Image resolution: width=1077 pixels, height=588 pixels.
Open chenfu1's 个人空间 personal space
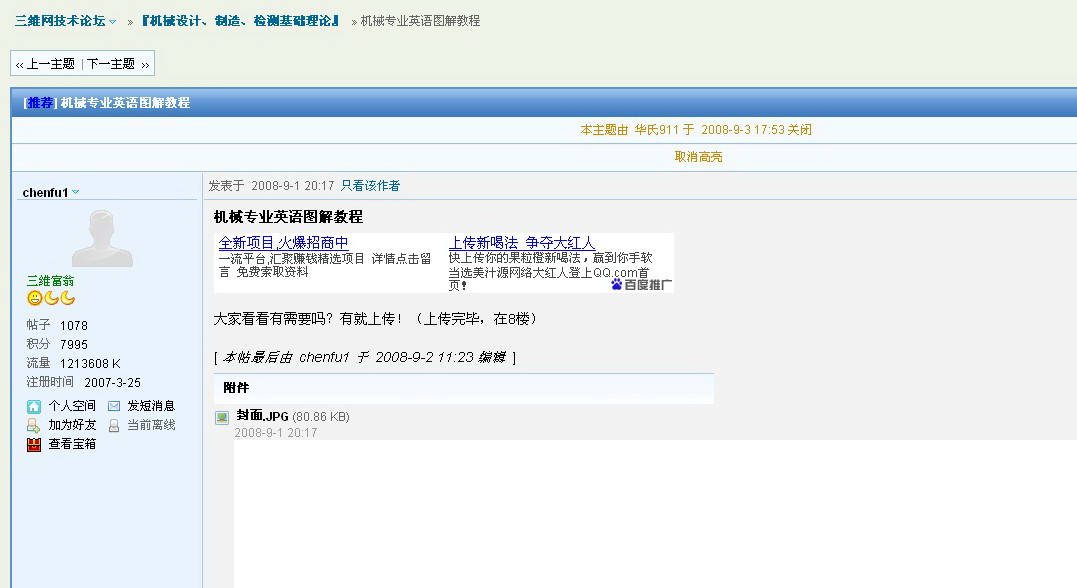[64, 406]
